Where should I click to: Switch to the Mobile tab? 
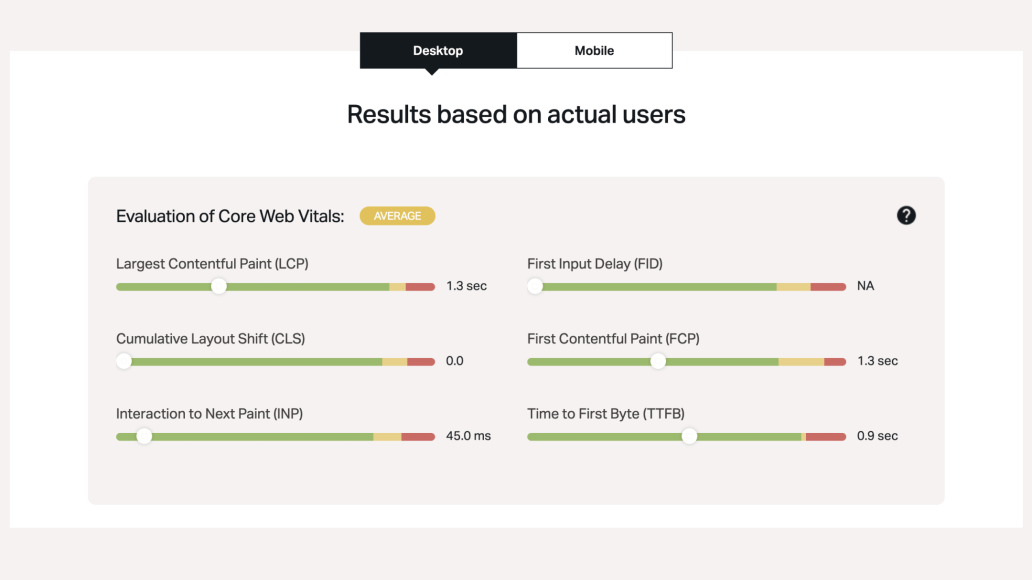tap(594, 50)
